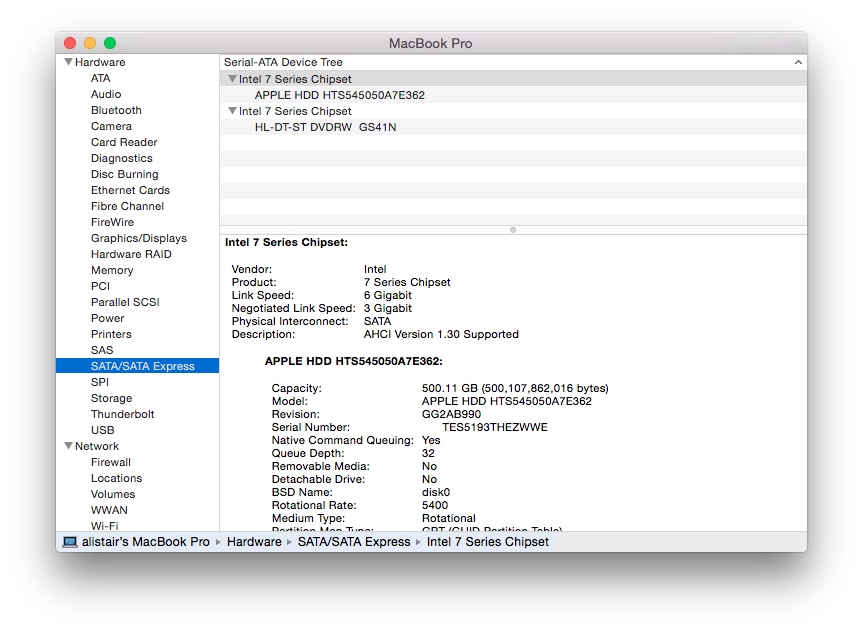
Task: Open WWAN under Network
Action: 109,510
